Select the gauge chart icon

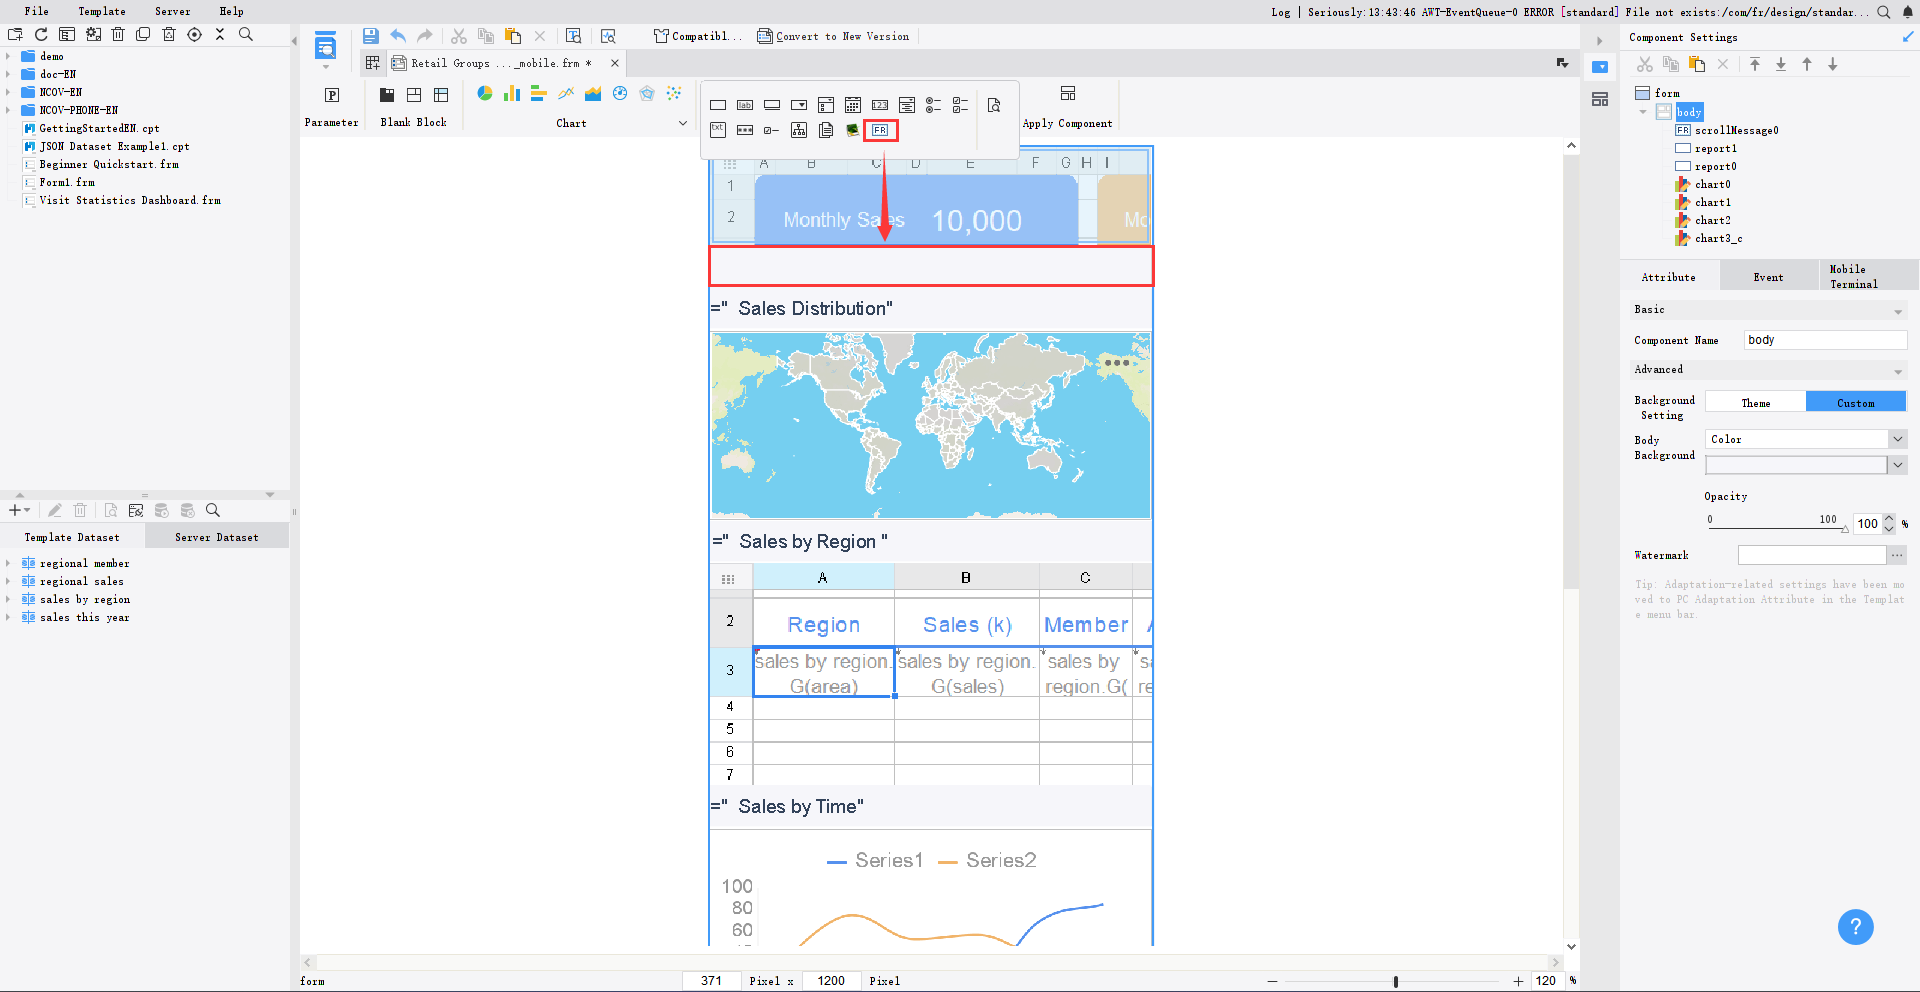[x=620, y=93]
